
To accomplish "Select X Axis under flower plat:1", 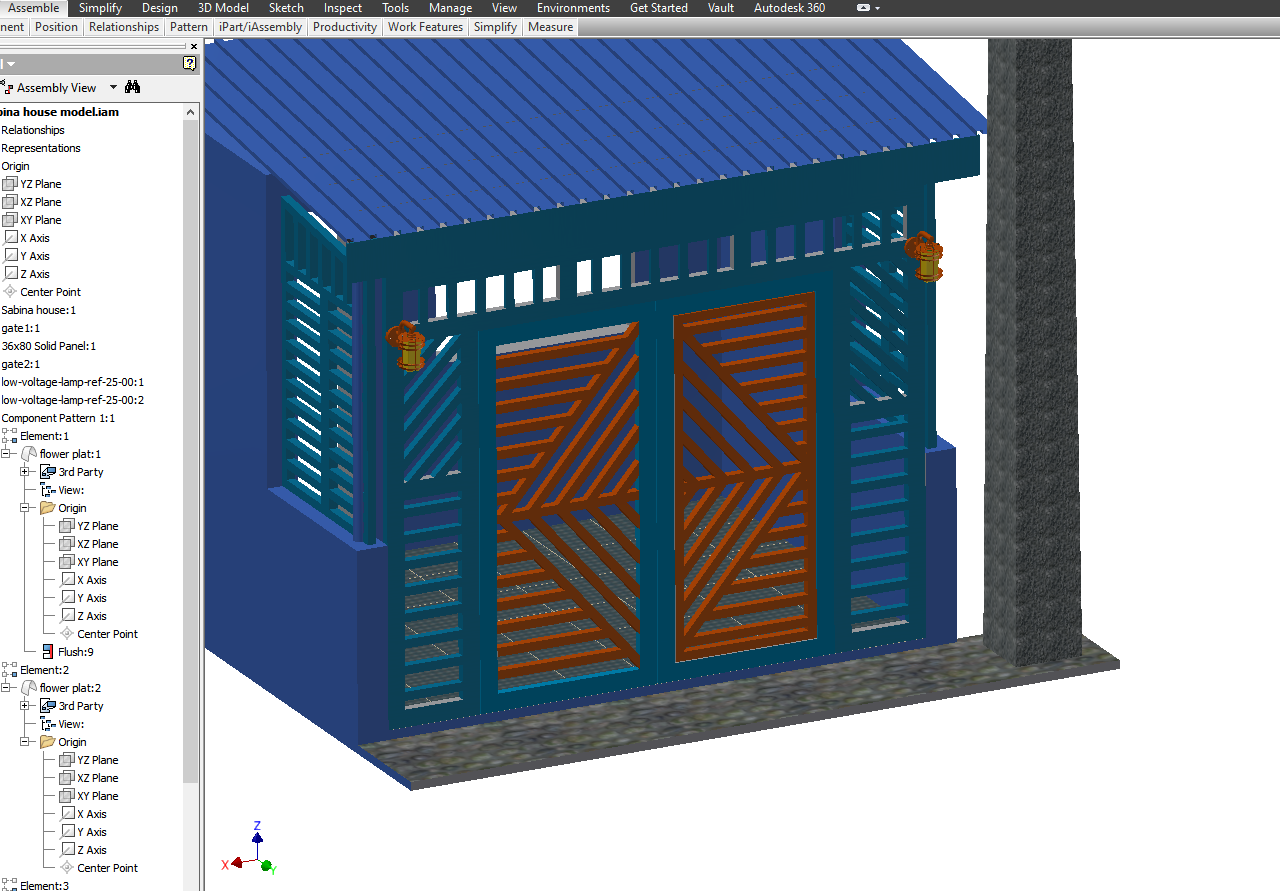I will click(x=84, y=580).
